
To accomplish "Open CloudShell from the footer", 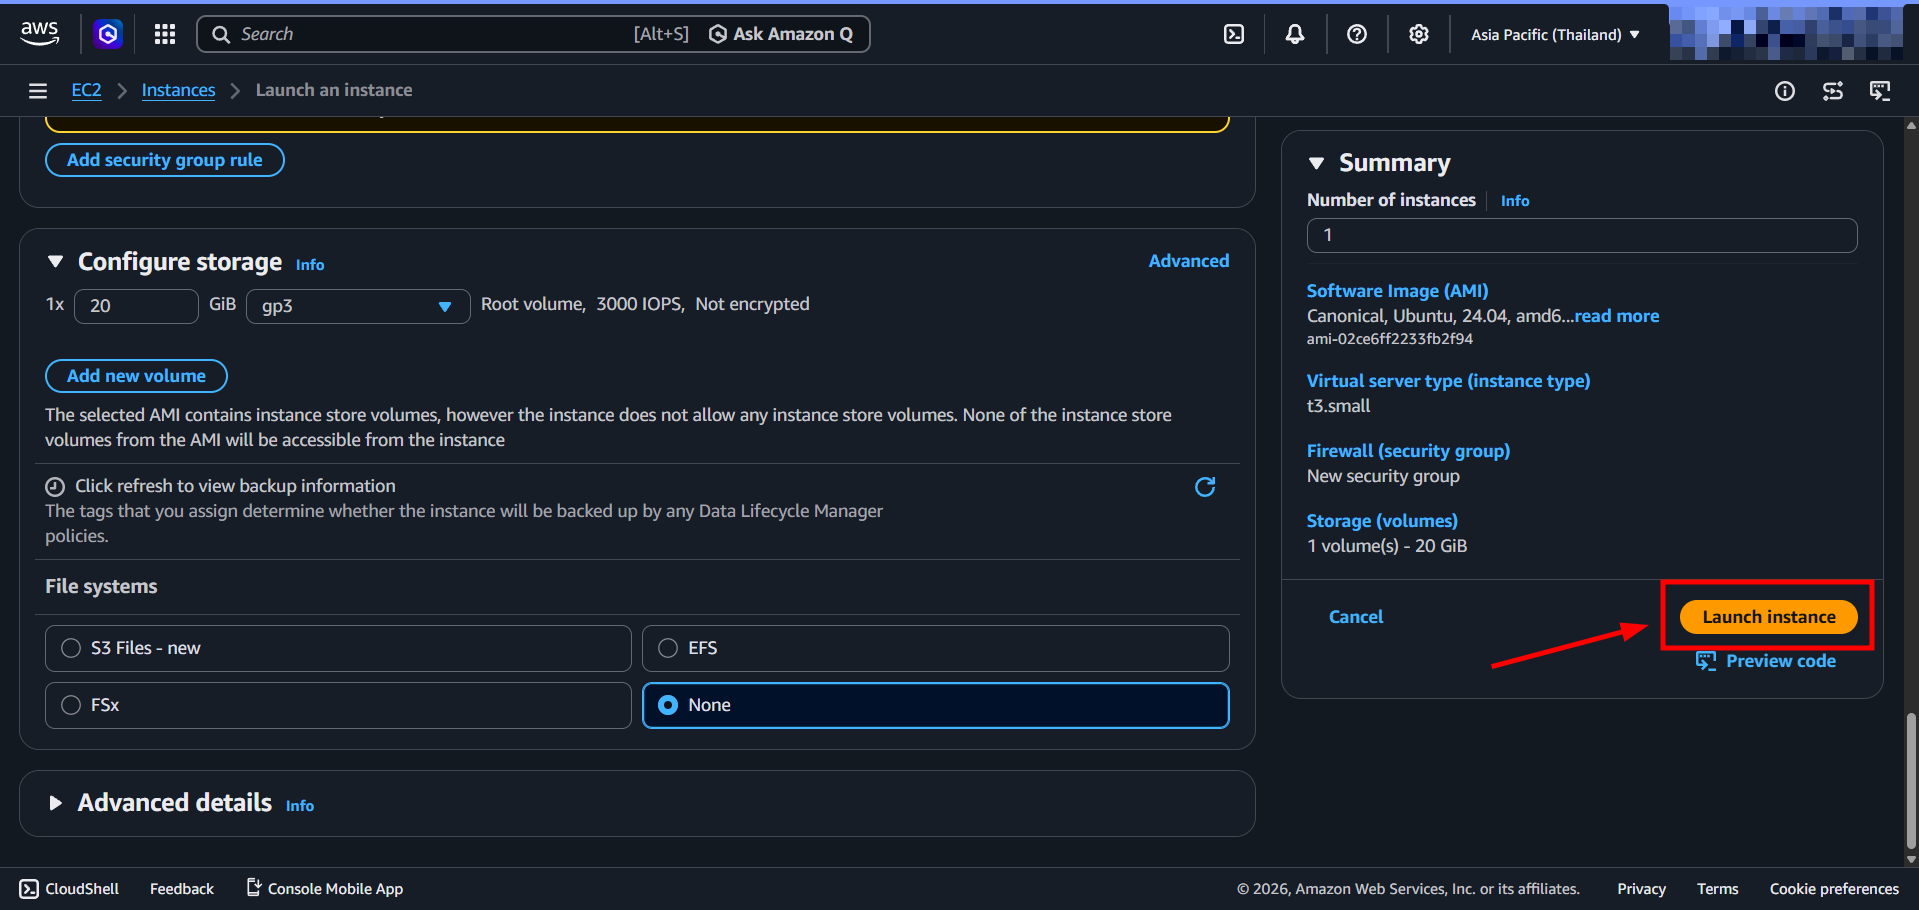I will [x=70, y=889].
